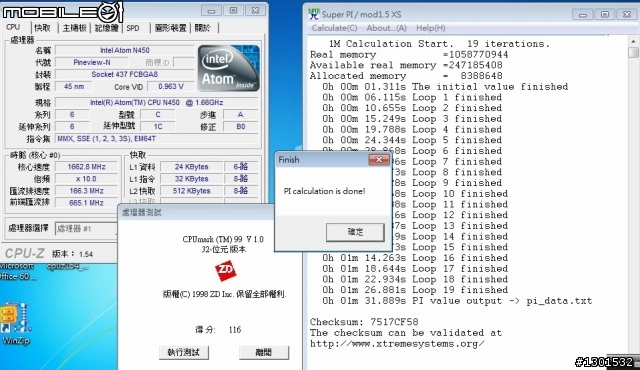
Task: Click the 45 nm process value
Action: click(x=74, y=86)
